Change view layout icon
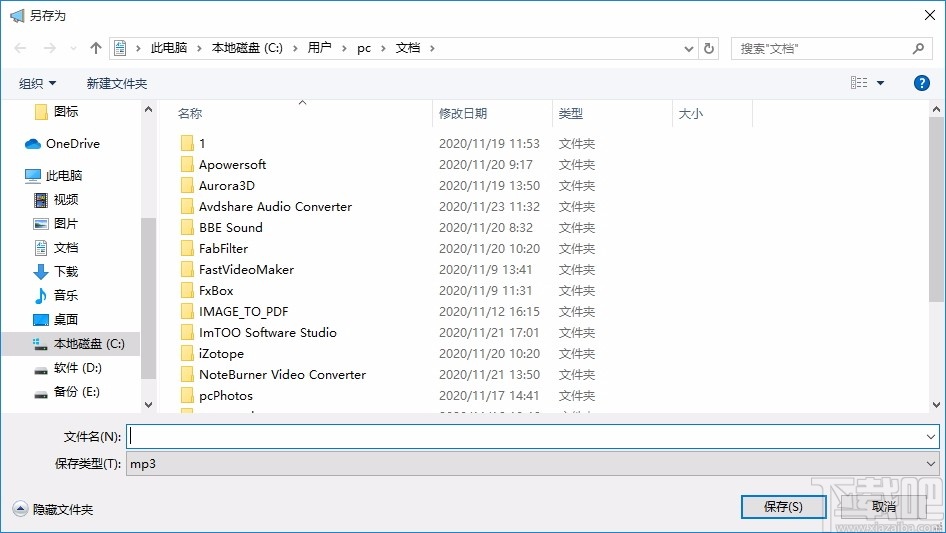 (x=859, y=83)
